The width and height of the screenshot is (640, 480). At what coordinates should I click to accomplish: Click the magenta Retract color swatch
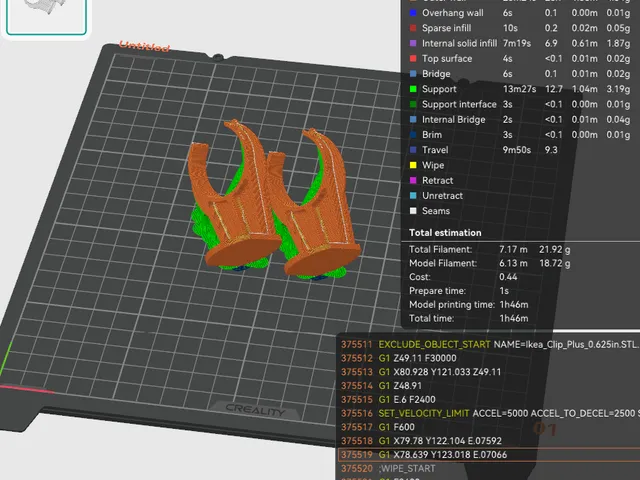413,180
